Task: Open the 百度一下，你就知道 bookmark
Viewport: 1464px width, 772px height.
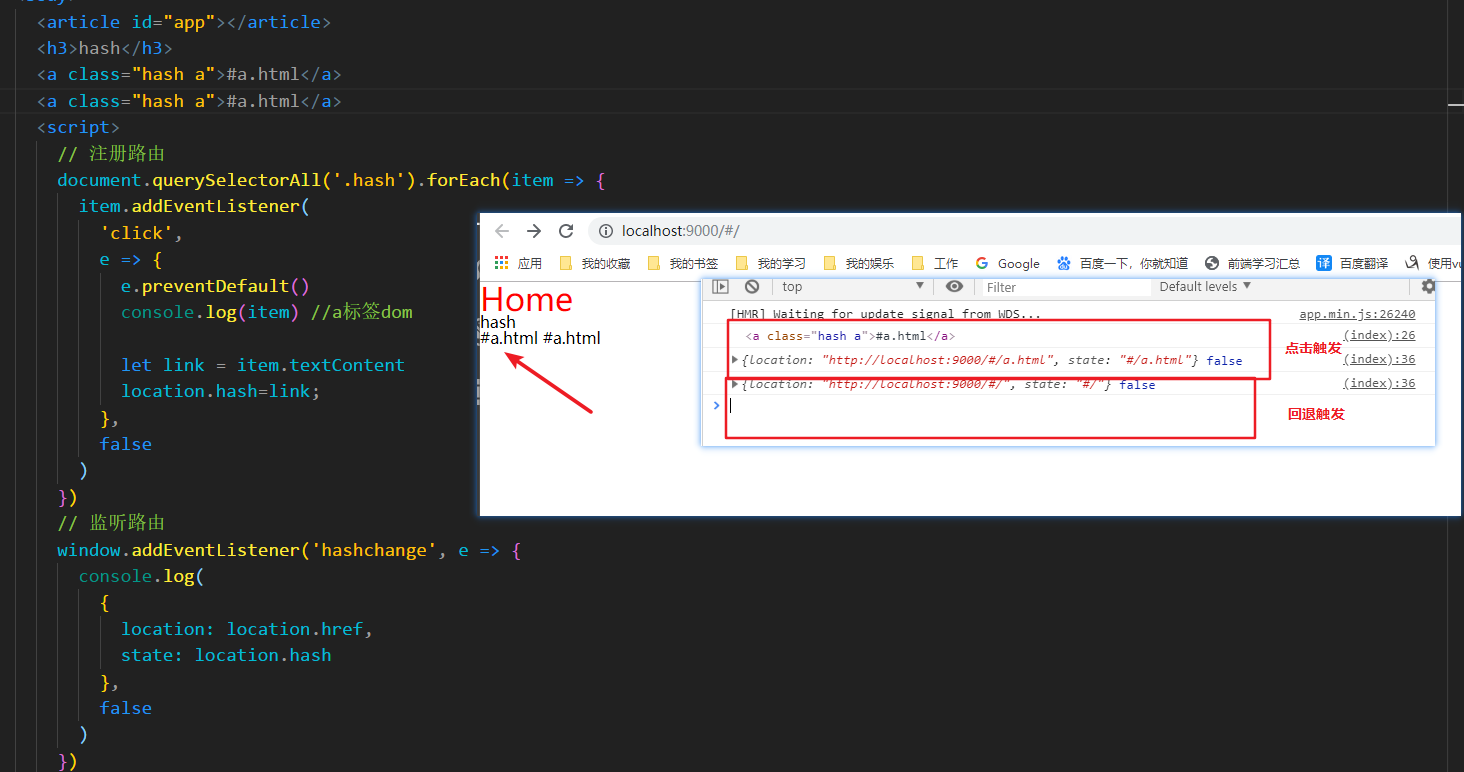Action: point(1122,263)
